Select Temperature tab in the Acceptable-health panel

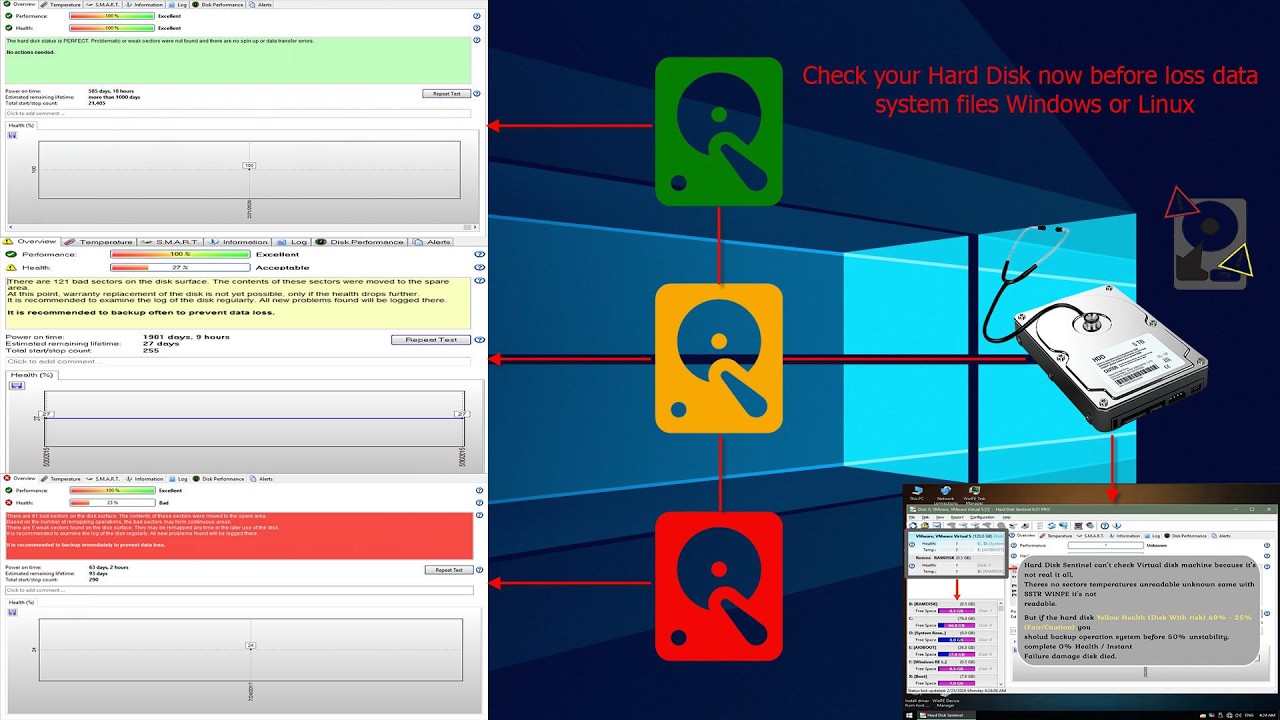[x=99, y=241]
